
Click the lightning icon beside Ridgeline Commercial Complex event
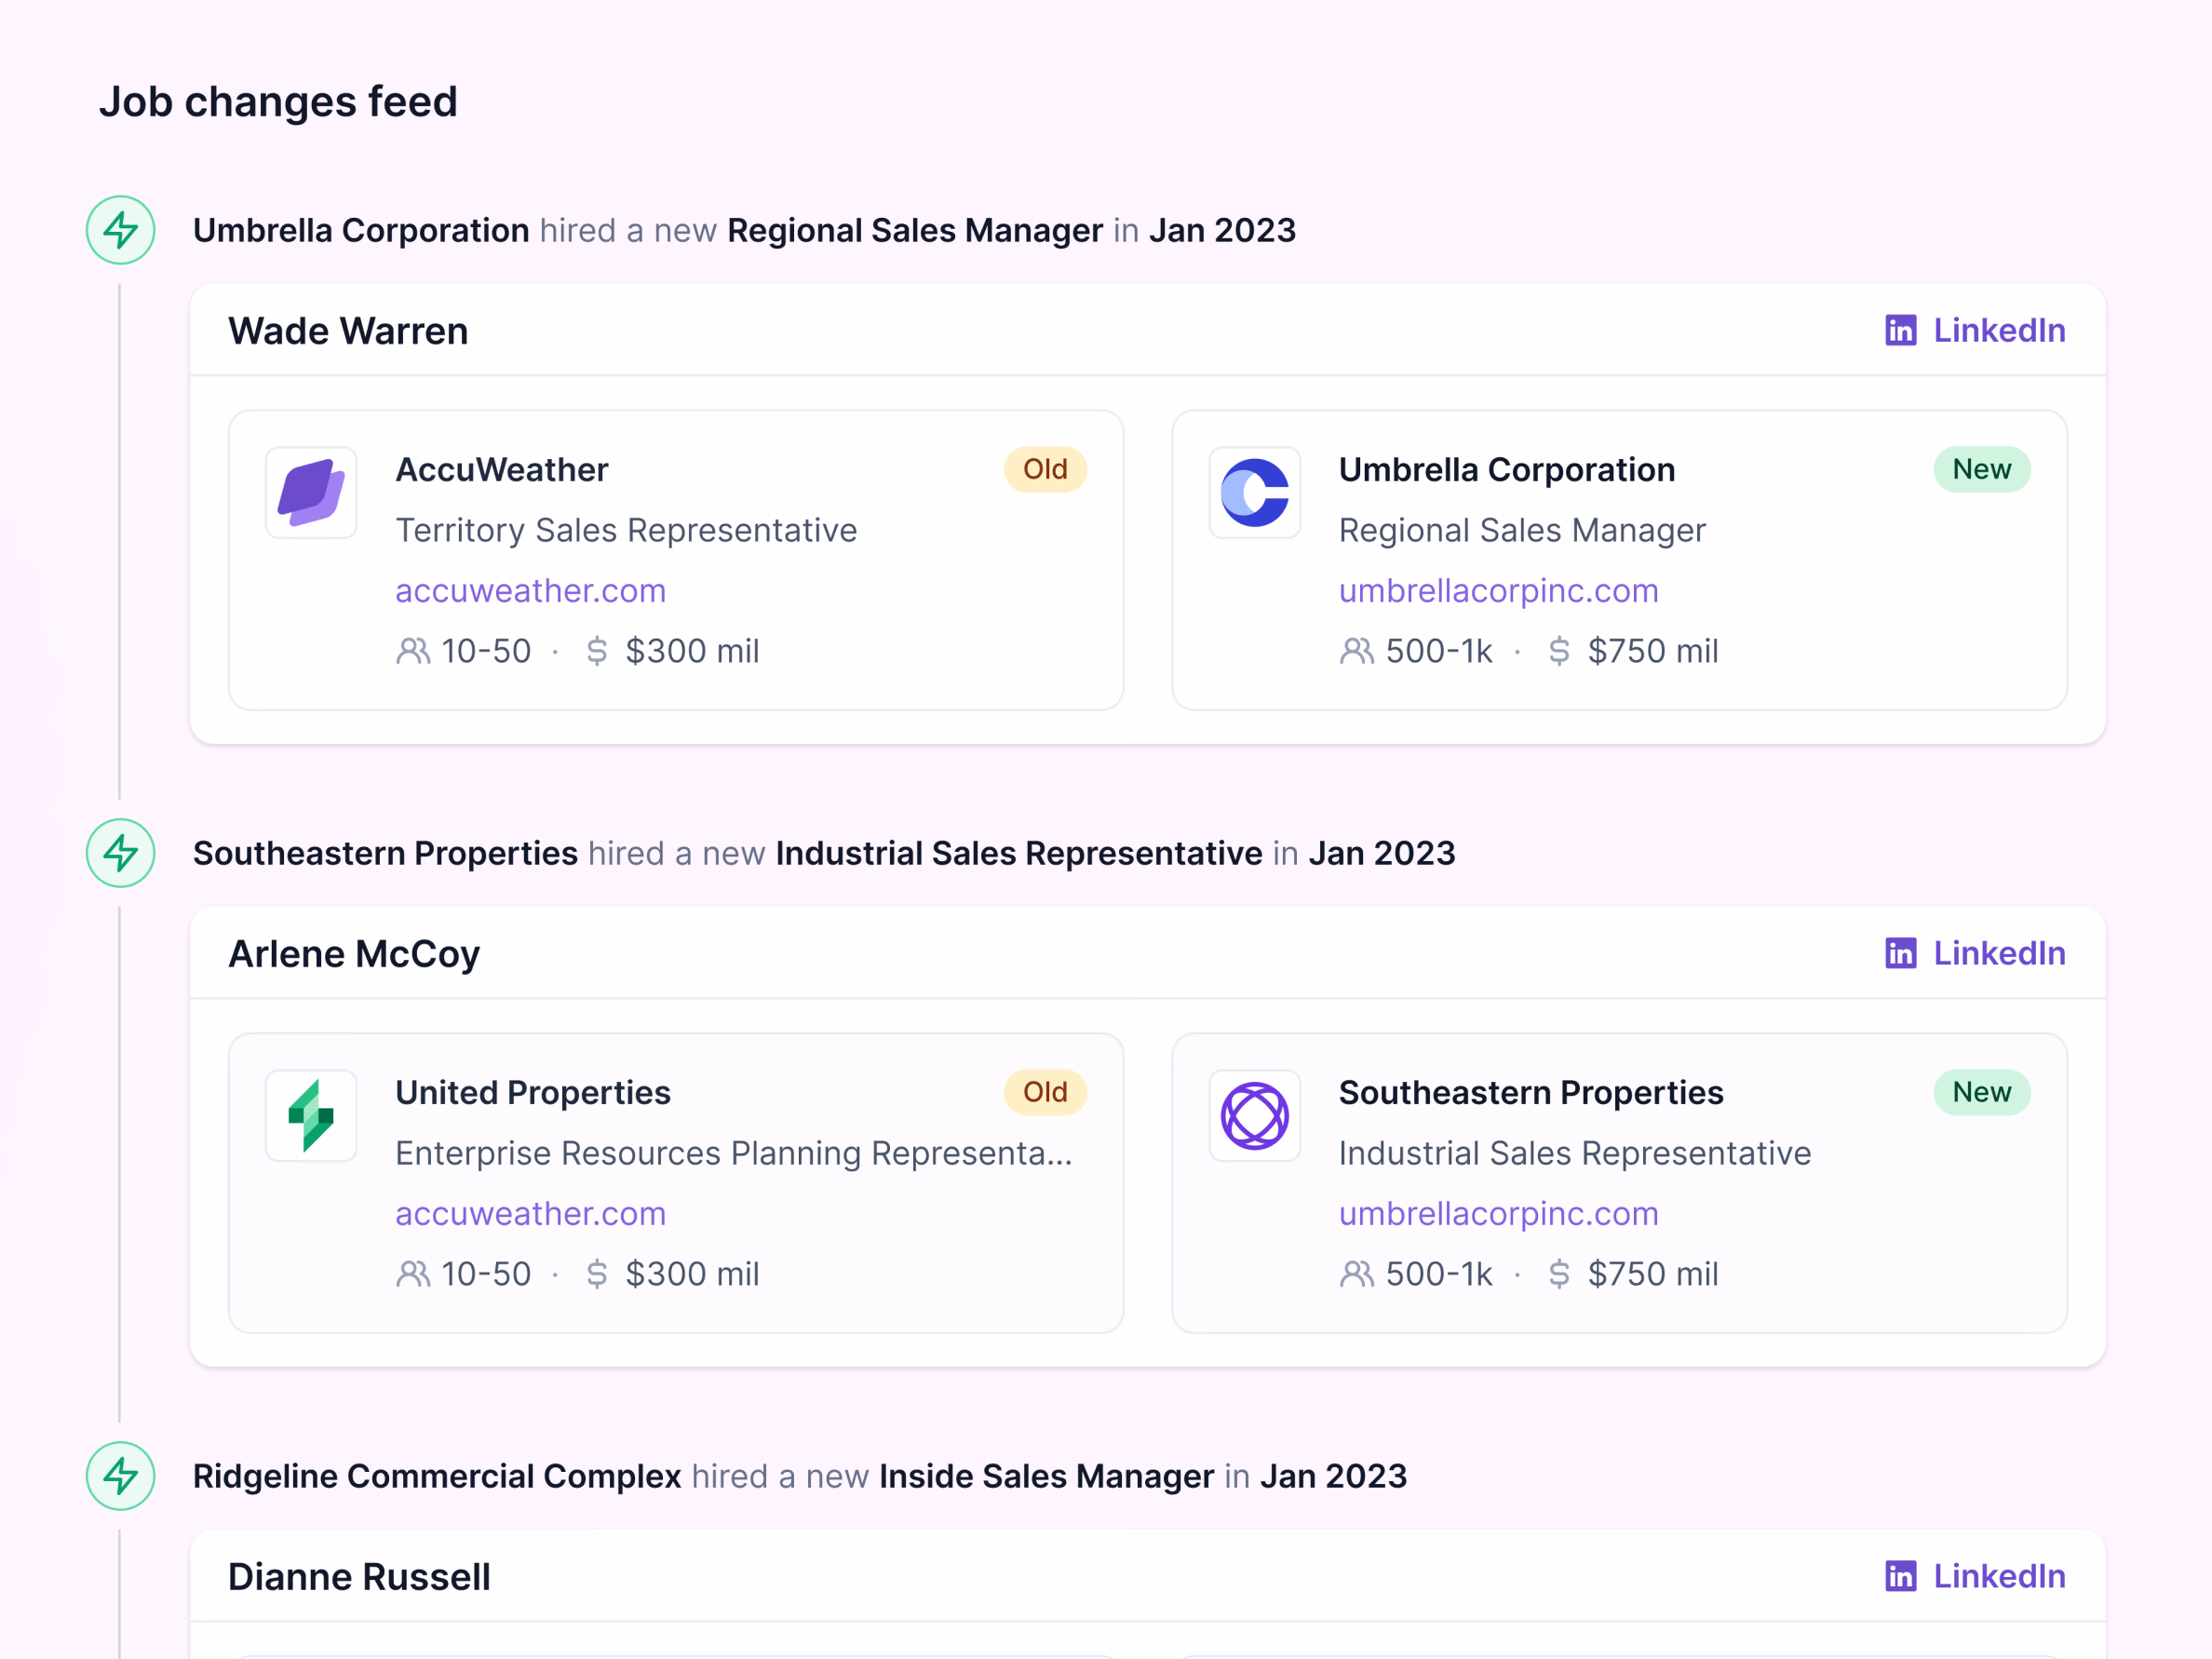coord(120,1476)
